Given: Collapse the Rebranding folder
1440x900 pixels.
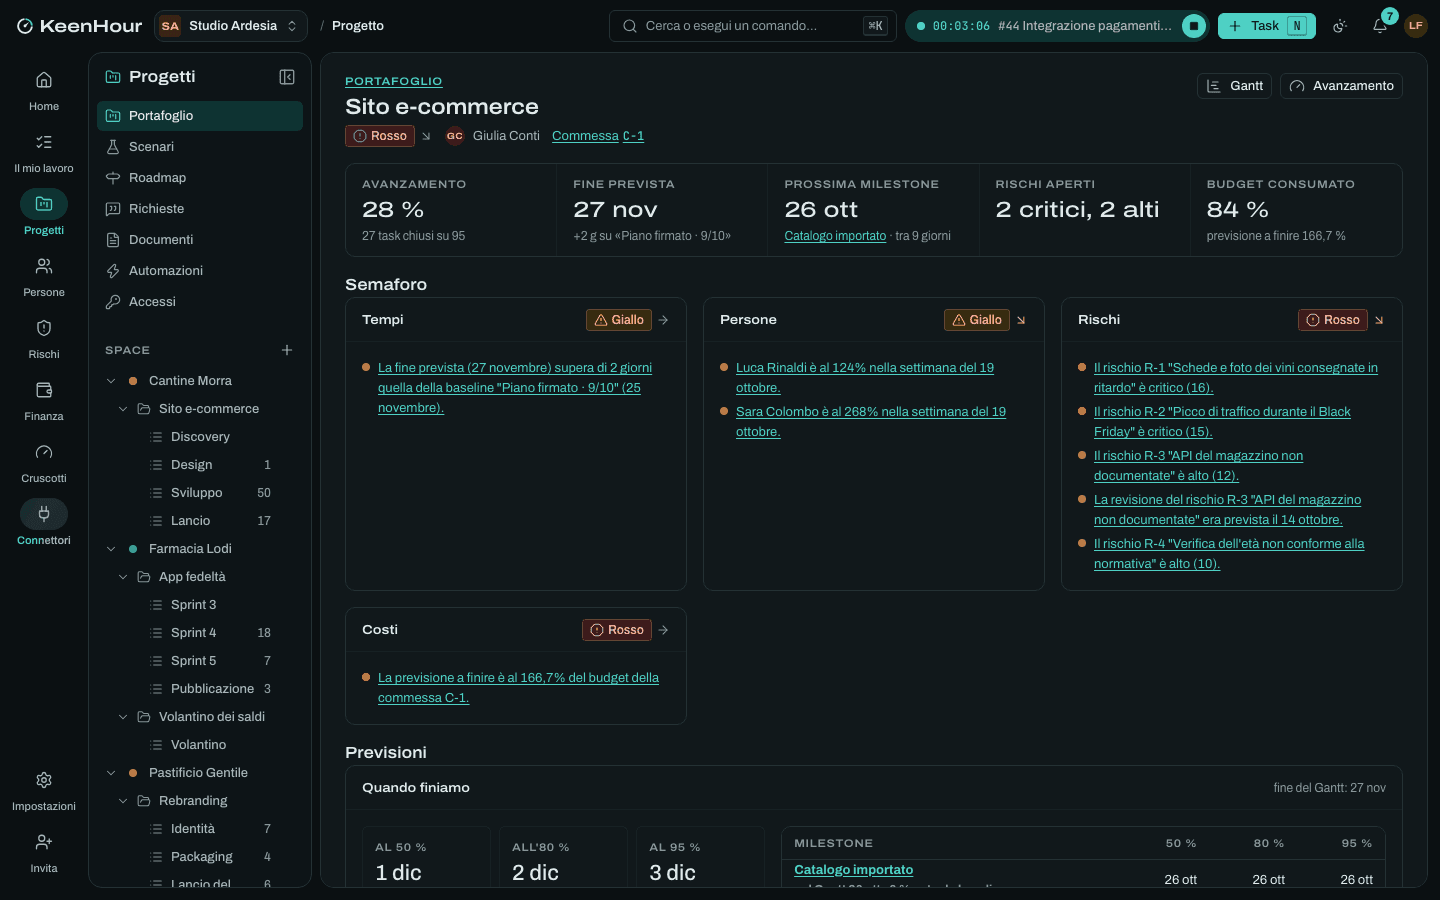Looking at the screenshot, I should [123, 801].
